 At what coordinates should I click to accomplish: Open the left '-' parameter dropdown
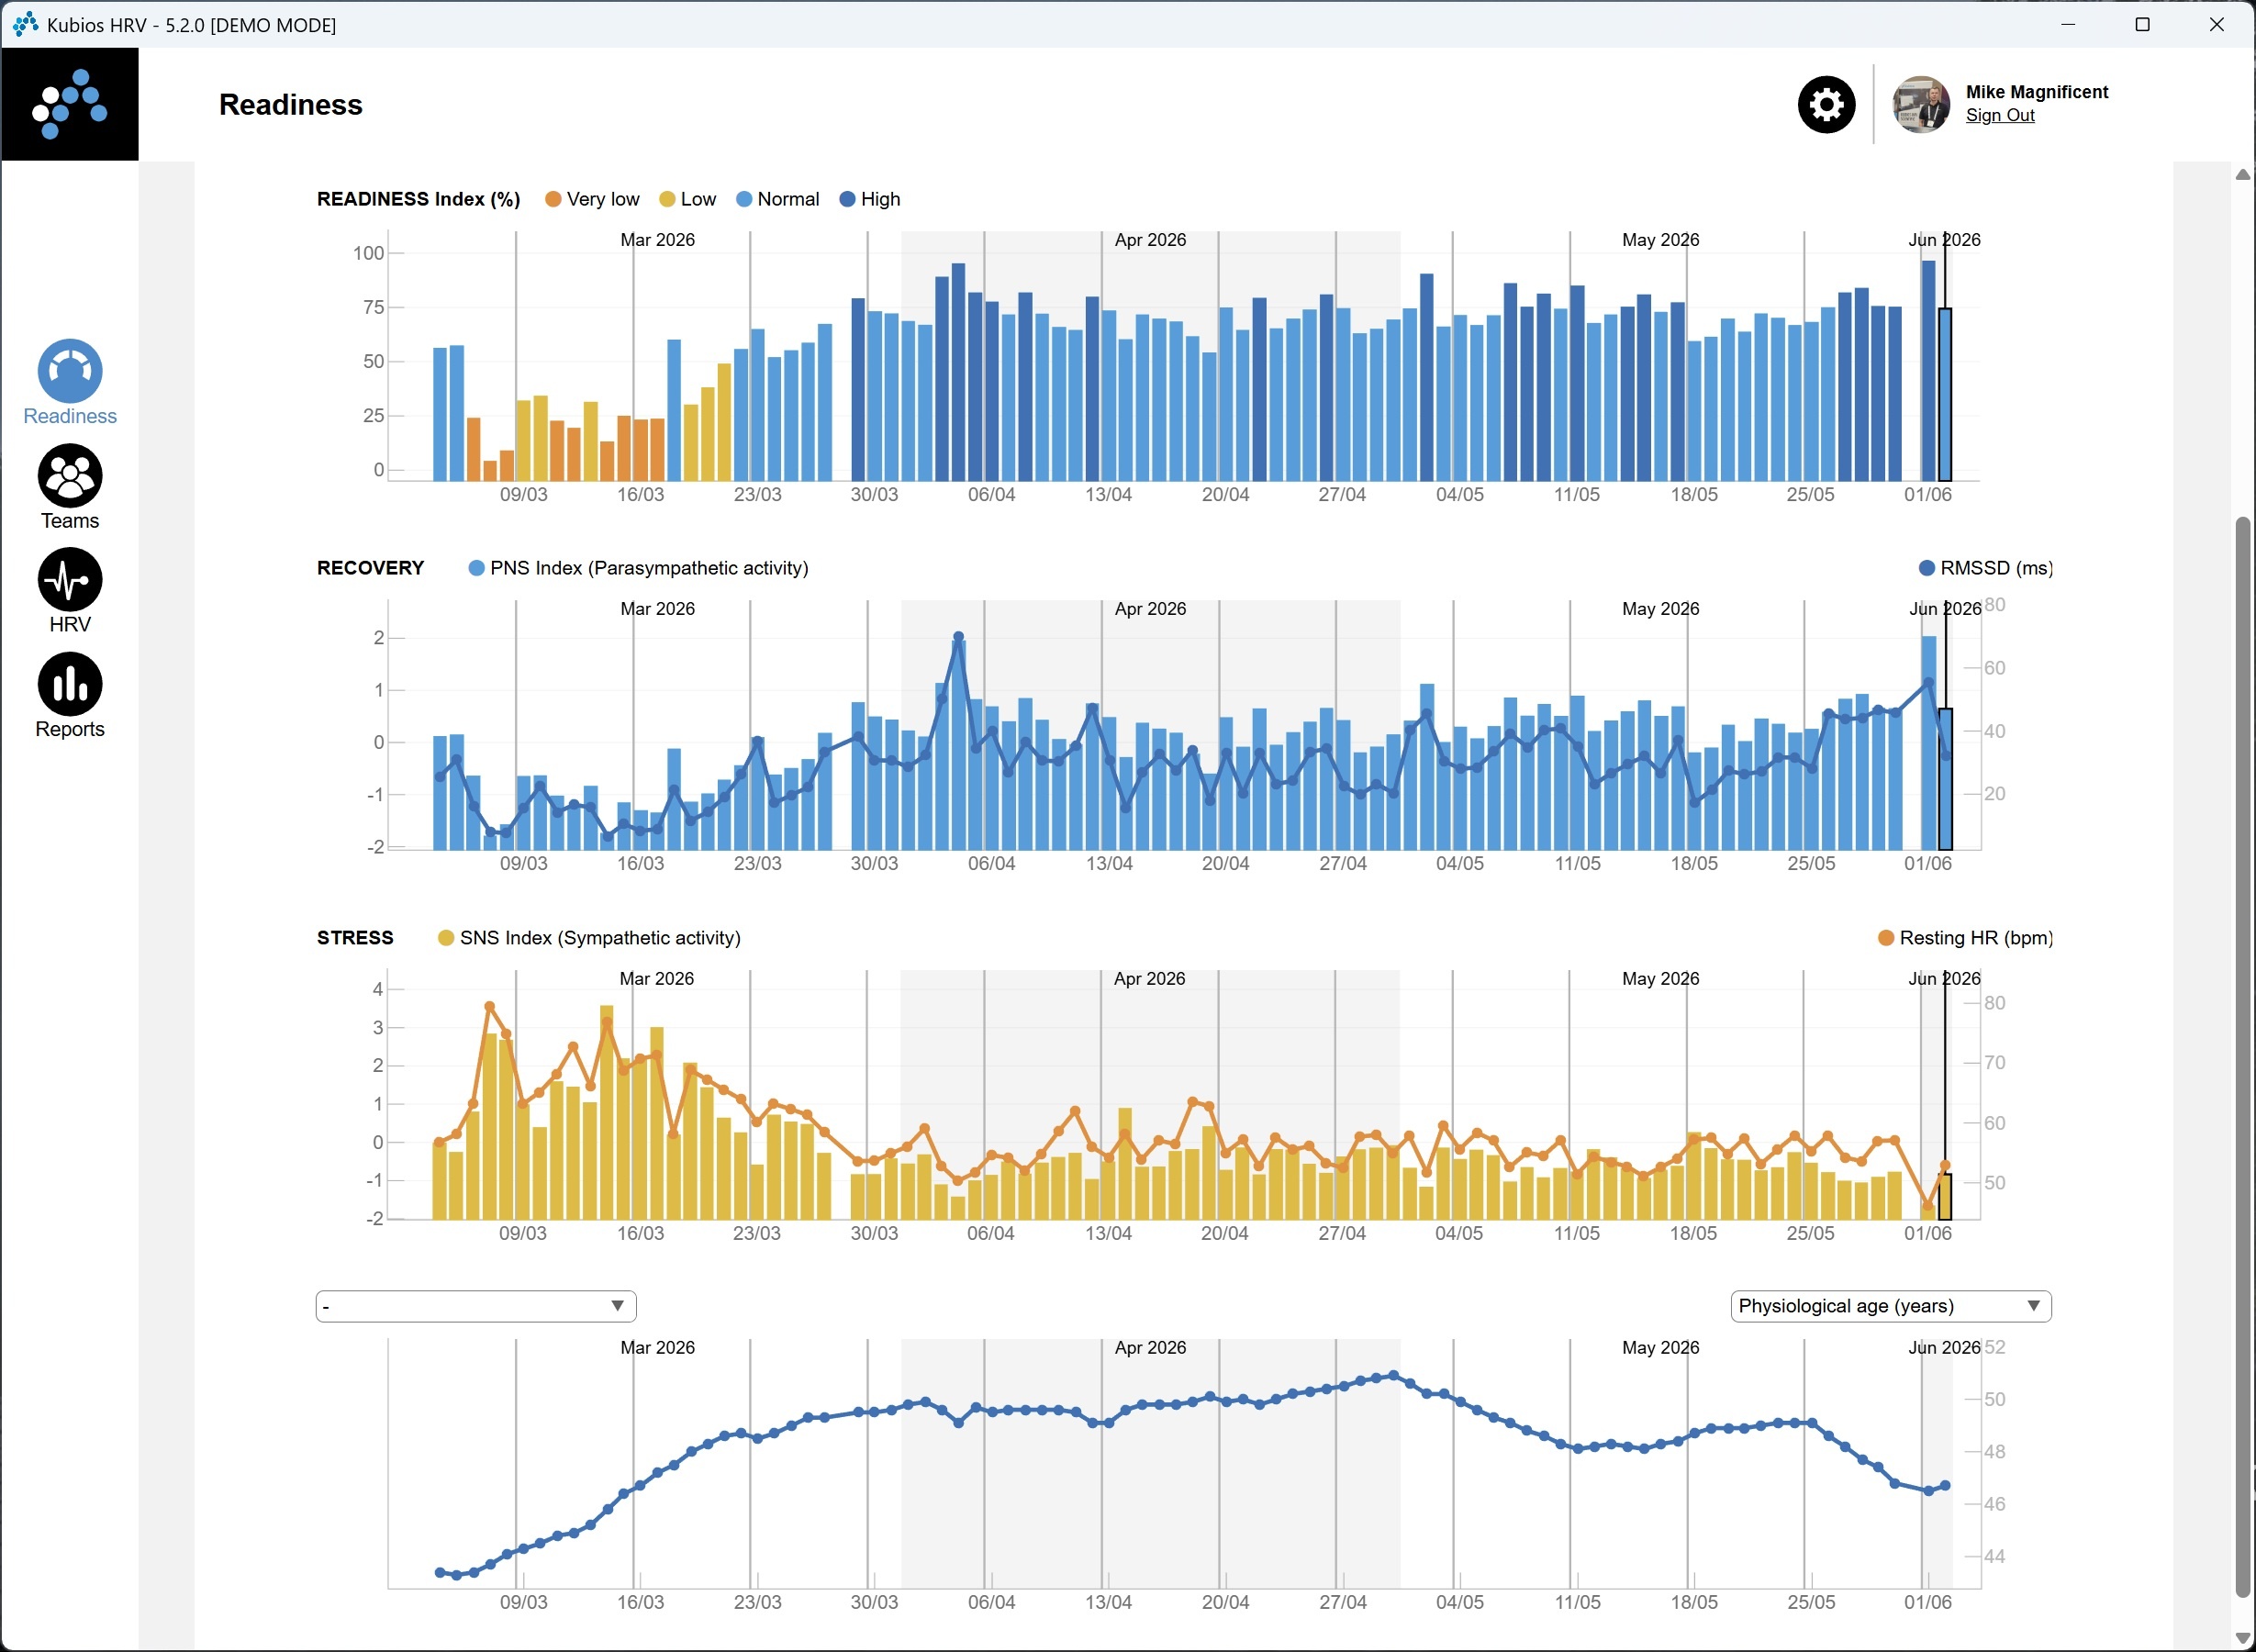(476, 1306)
